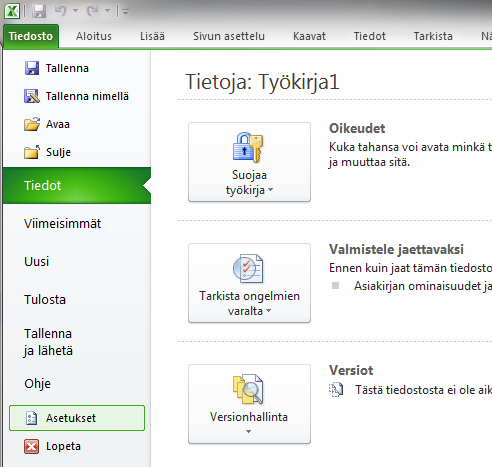The width and height of the screenshot is (492, 467).
Task: Click the Excel application icon in title bar
Action: (12, 11)
